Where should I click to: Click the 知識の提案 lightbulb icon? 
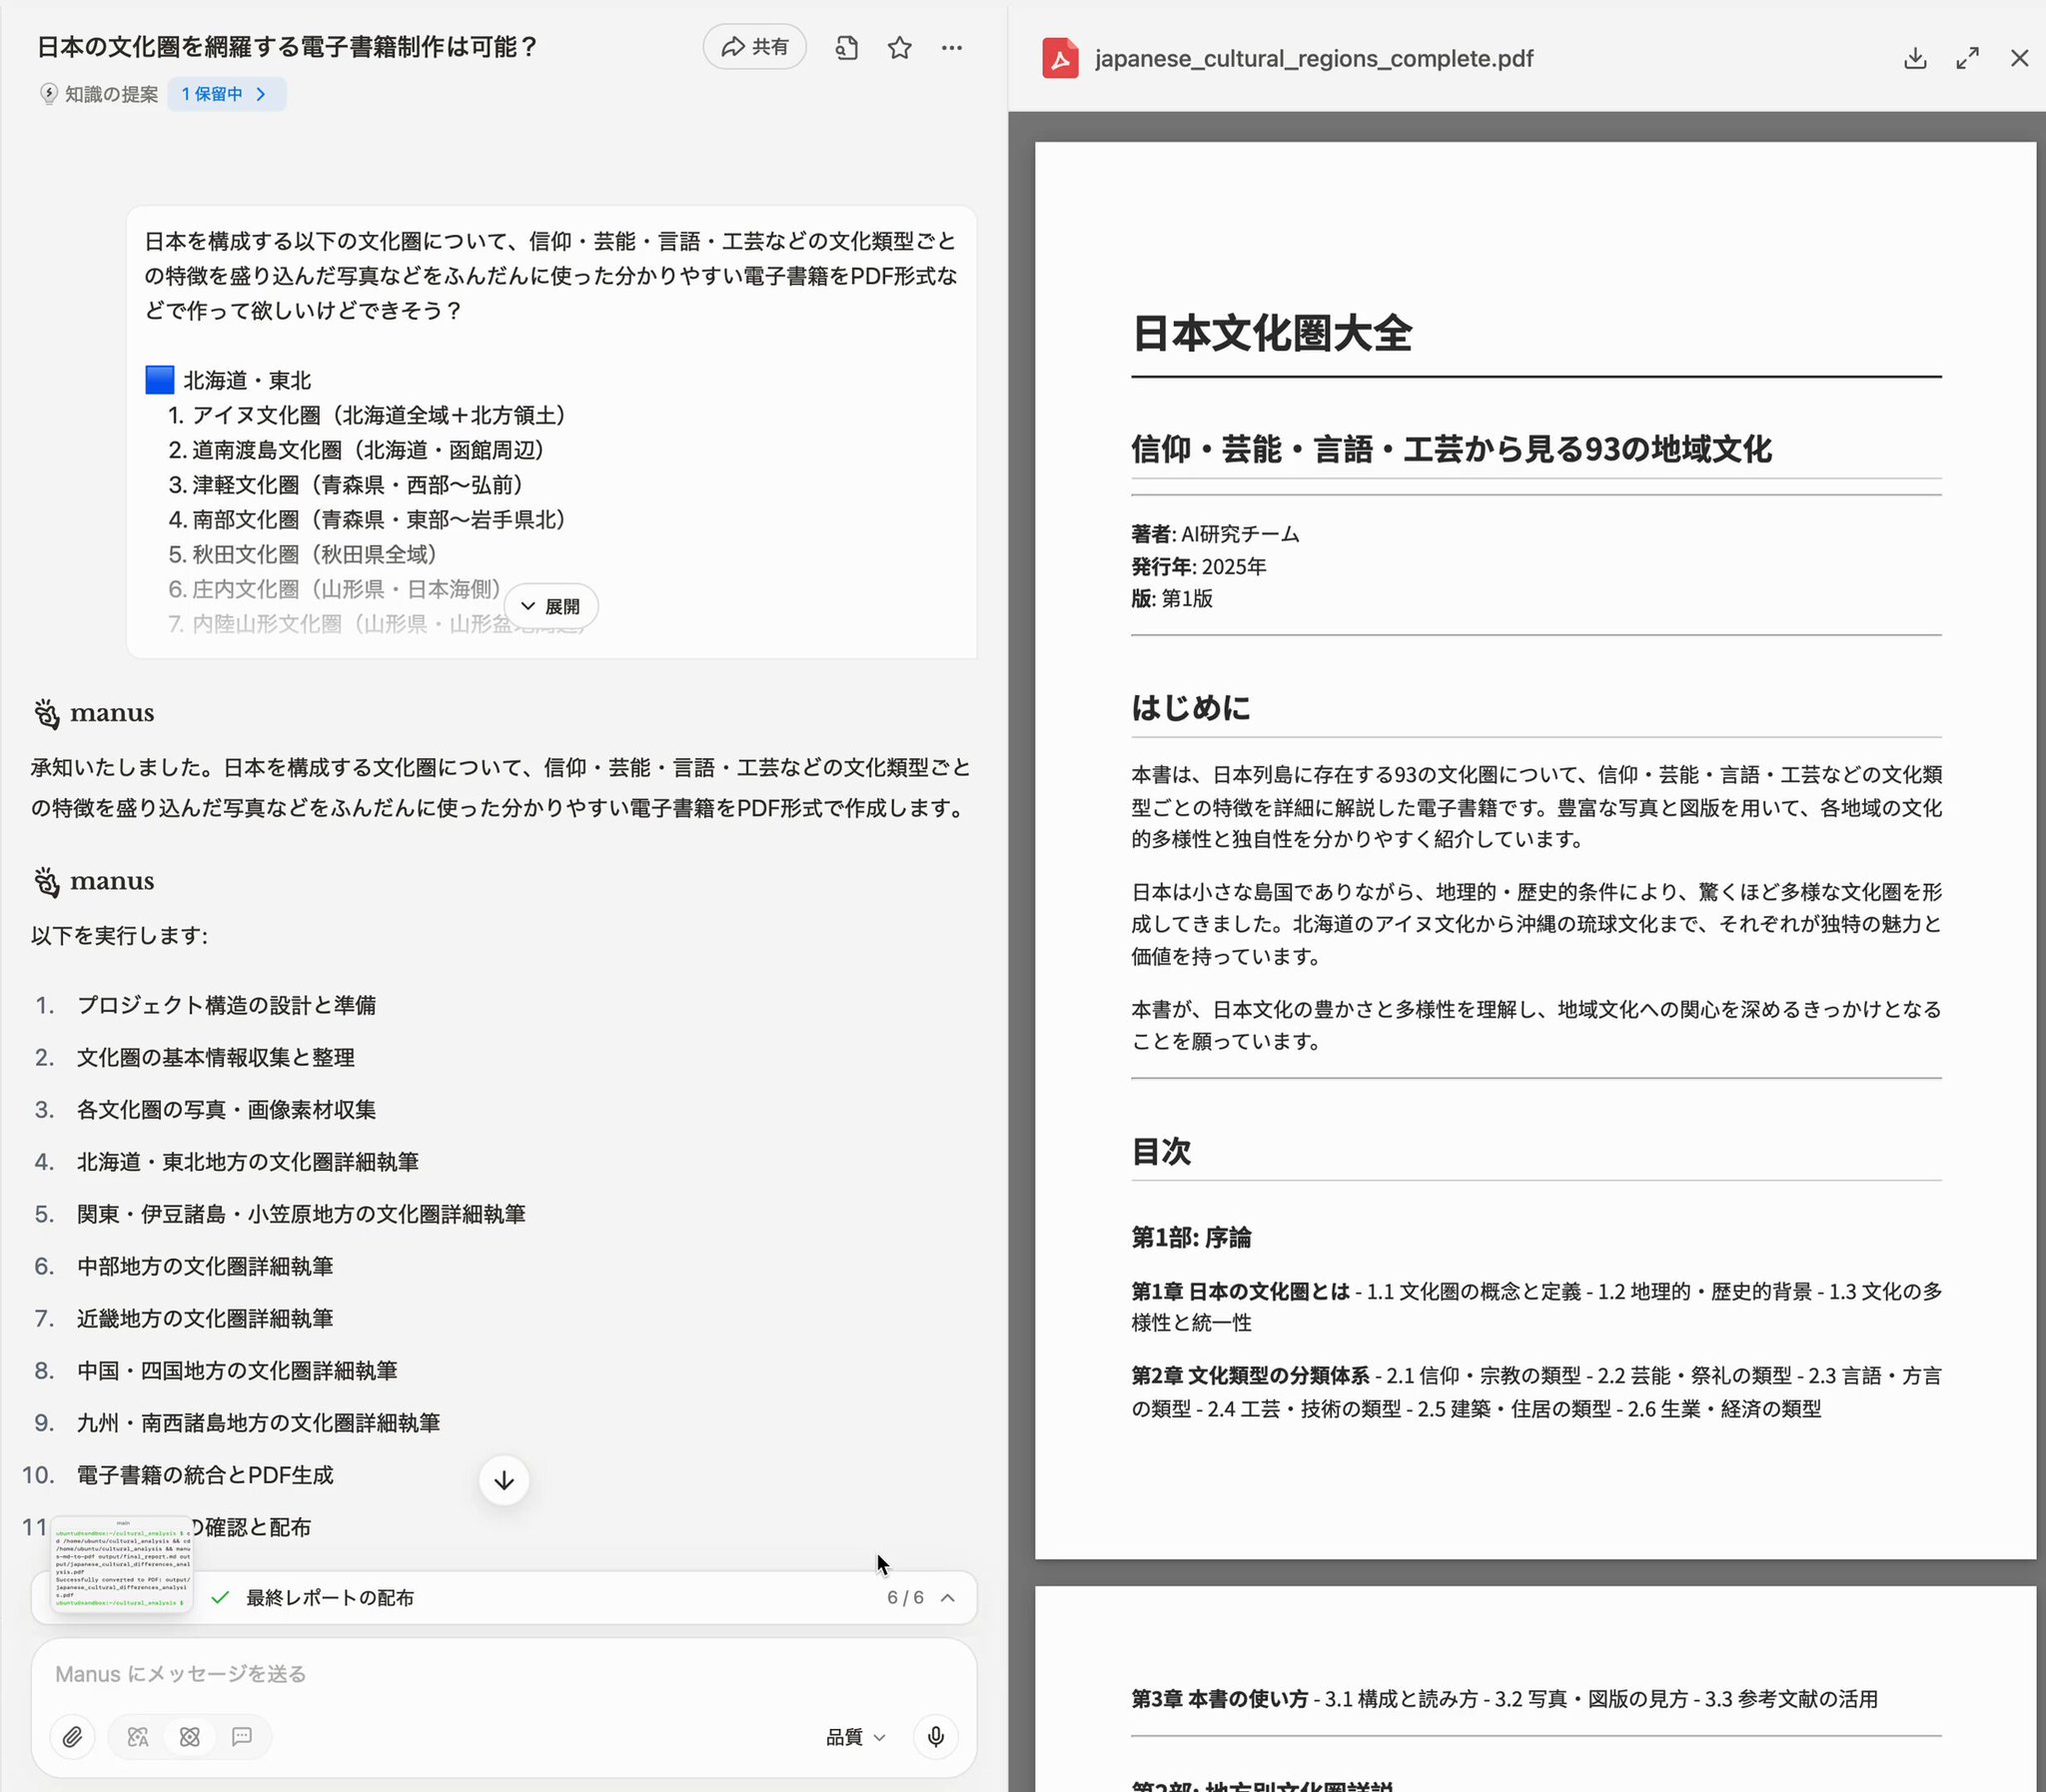pos(48,94)
